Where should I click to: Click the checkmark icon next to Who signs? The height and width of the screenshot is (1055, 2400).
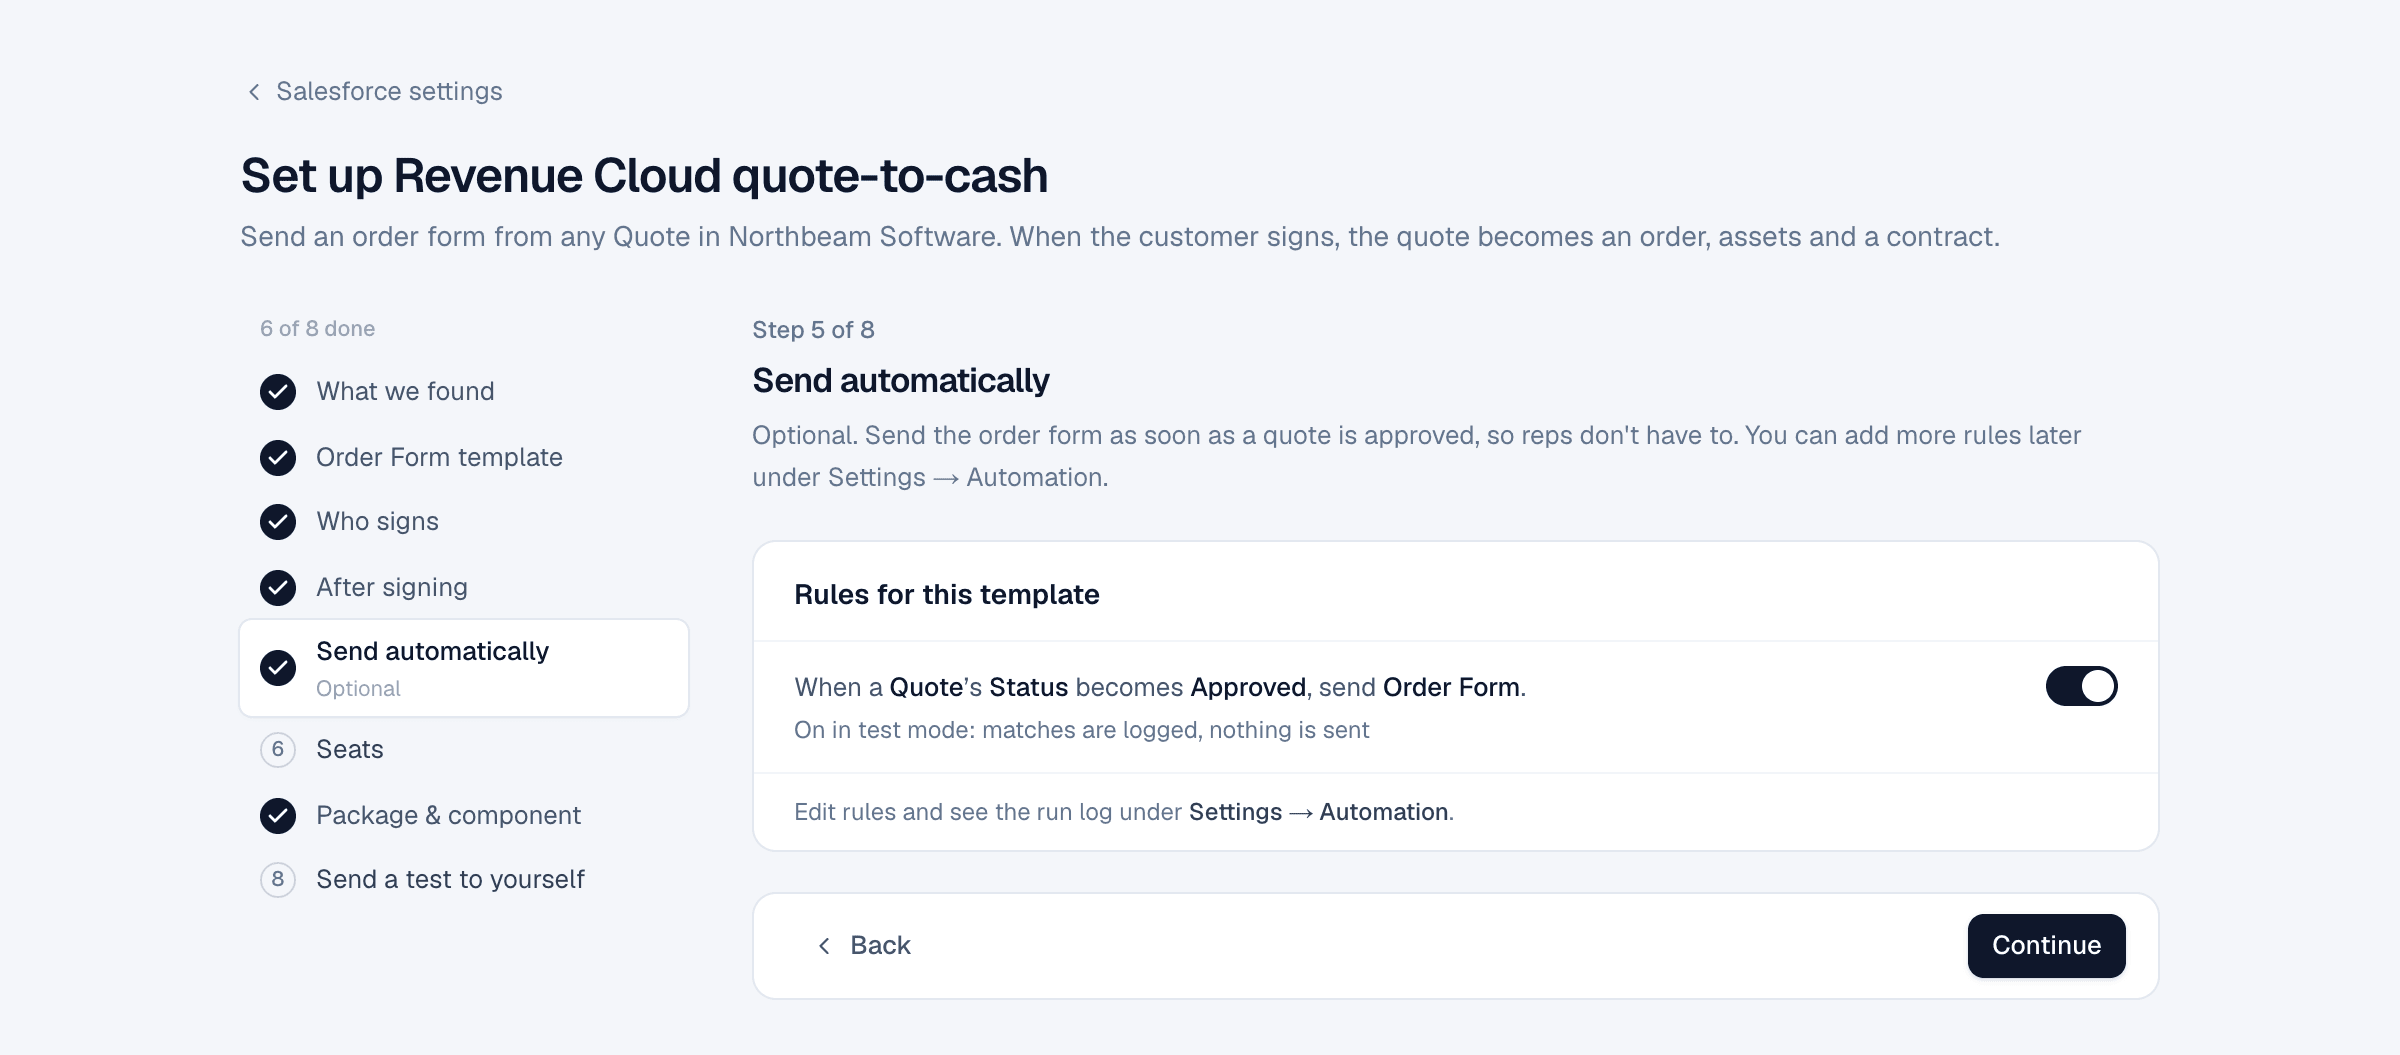pos(278,522)
